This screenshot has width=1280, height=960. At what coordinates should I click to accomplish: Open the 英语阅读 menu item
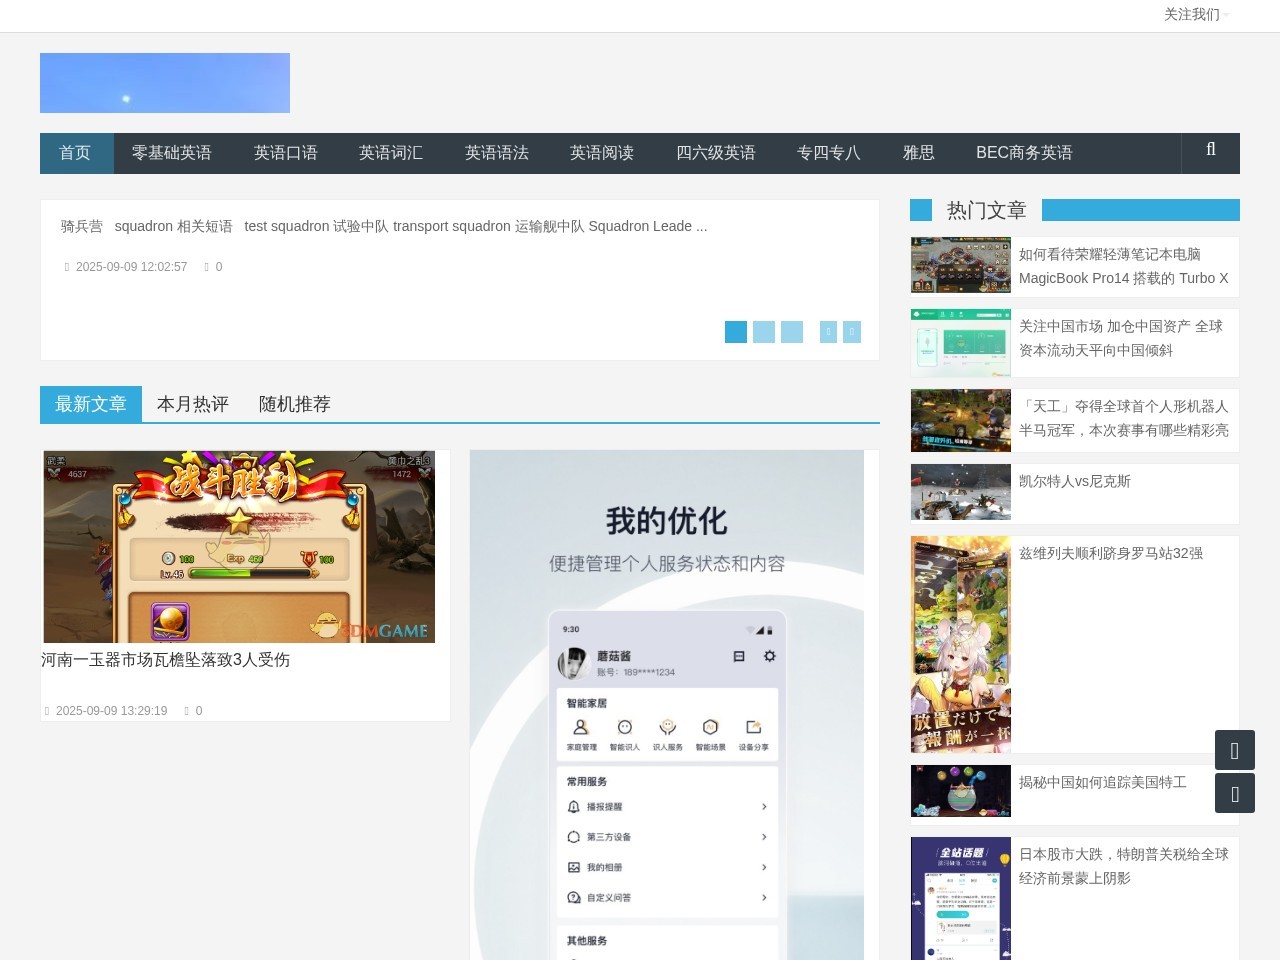tap(602, 153)
